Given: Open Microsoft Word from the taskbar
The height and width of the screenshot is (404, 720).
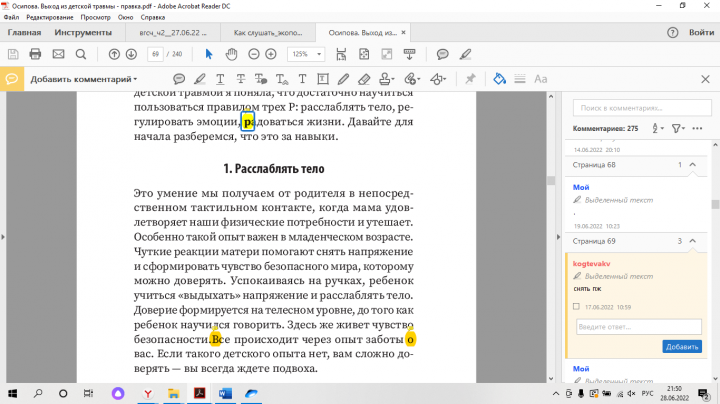Looking at the screenshot, I should (x=225, y=393).
